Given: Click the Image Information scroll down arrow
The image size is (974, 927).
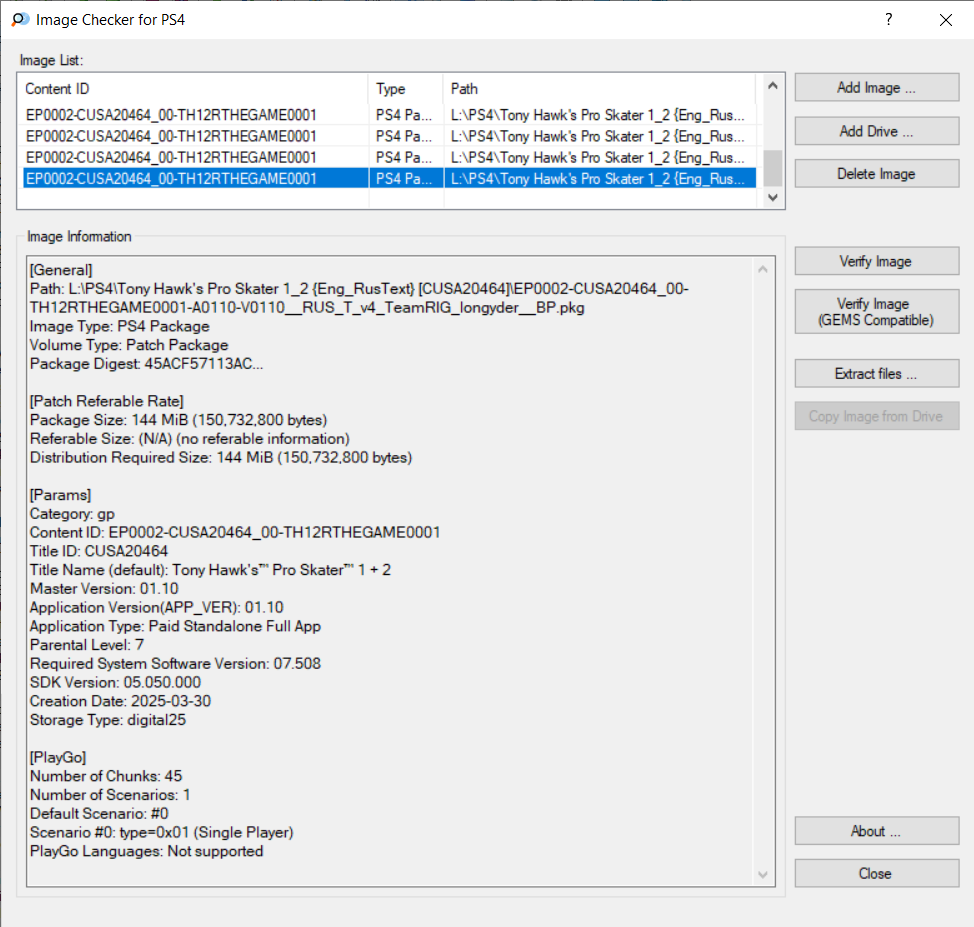Looking at the screenshot, I should tap(763, 875).
